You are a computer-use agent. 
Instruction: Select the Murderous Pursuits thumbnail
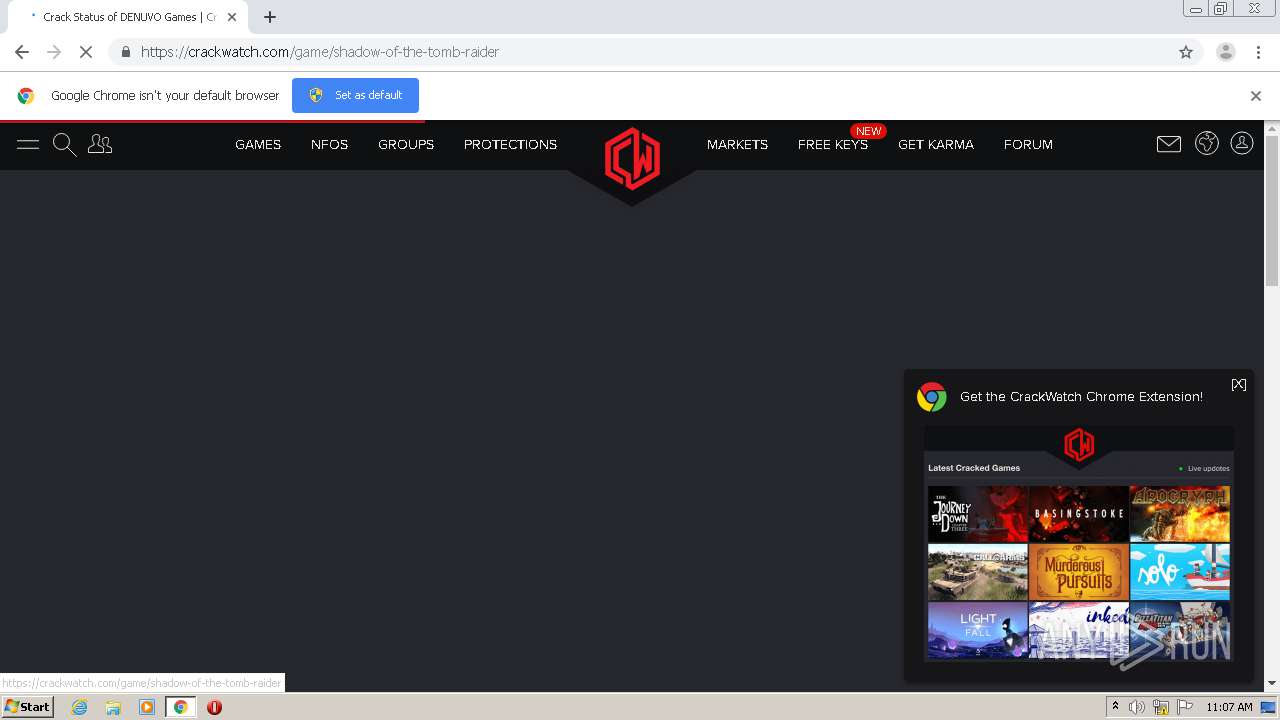click(x=1079, y=572)
